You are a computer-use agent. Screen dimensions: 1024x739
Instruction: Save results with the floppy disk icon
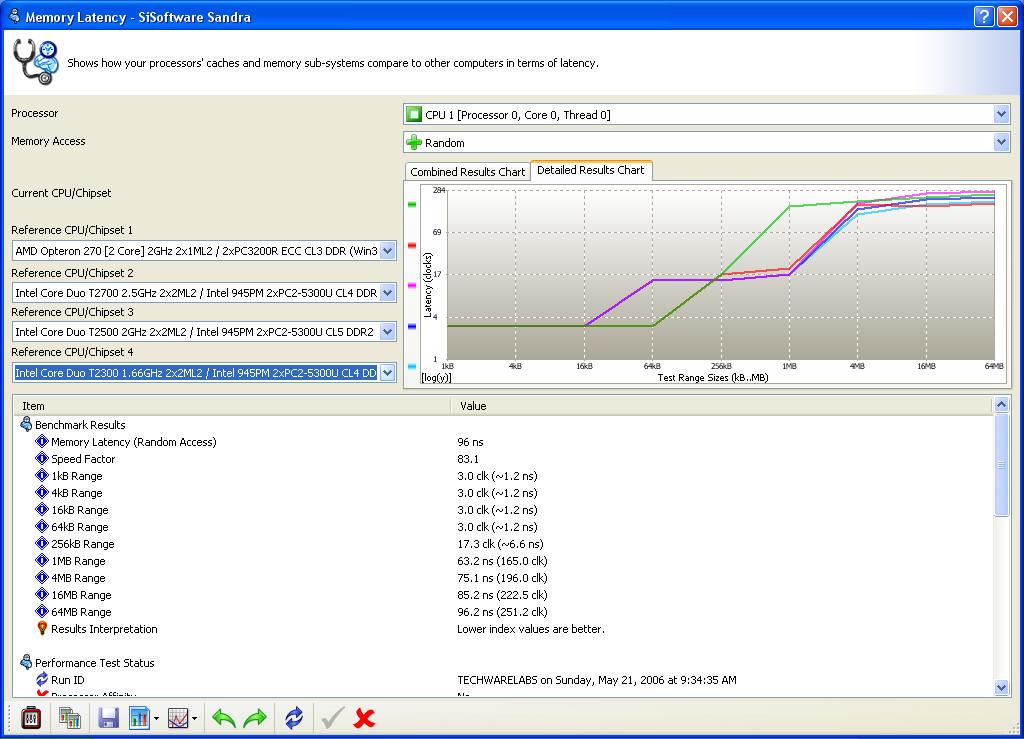[x=108, y=718]
